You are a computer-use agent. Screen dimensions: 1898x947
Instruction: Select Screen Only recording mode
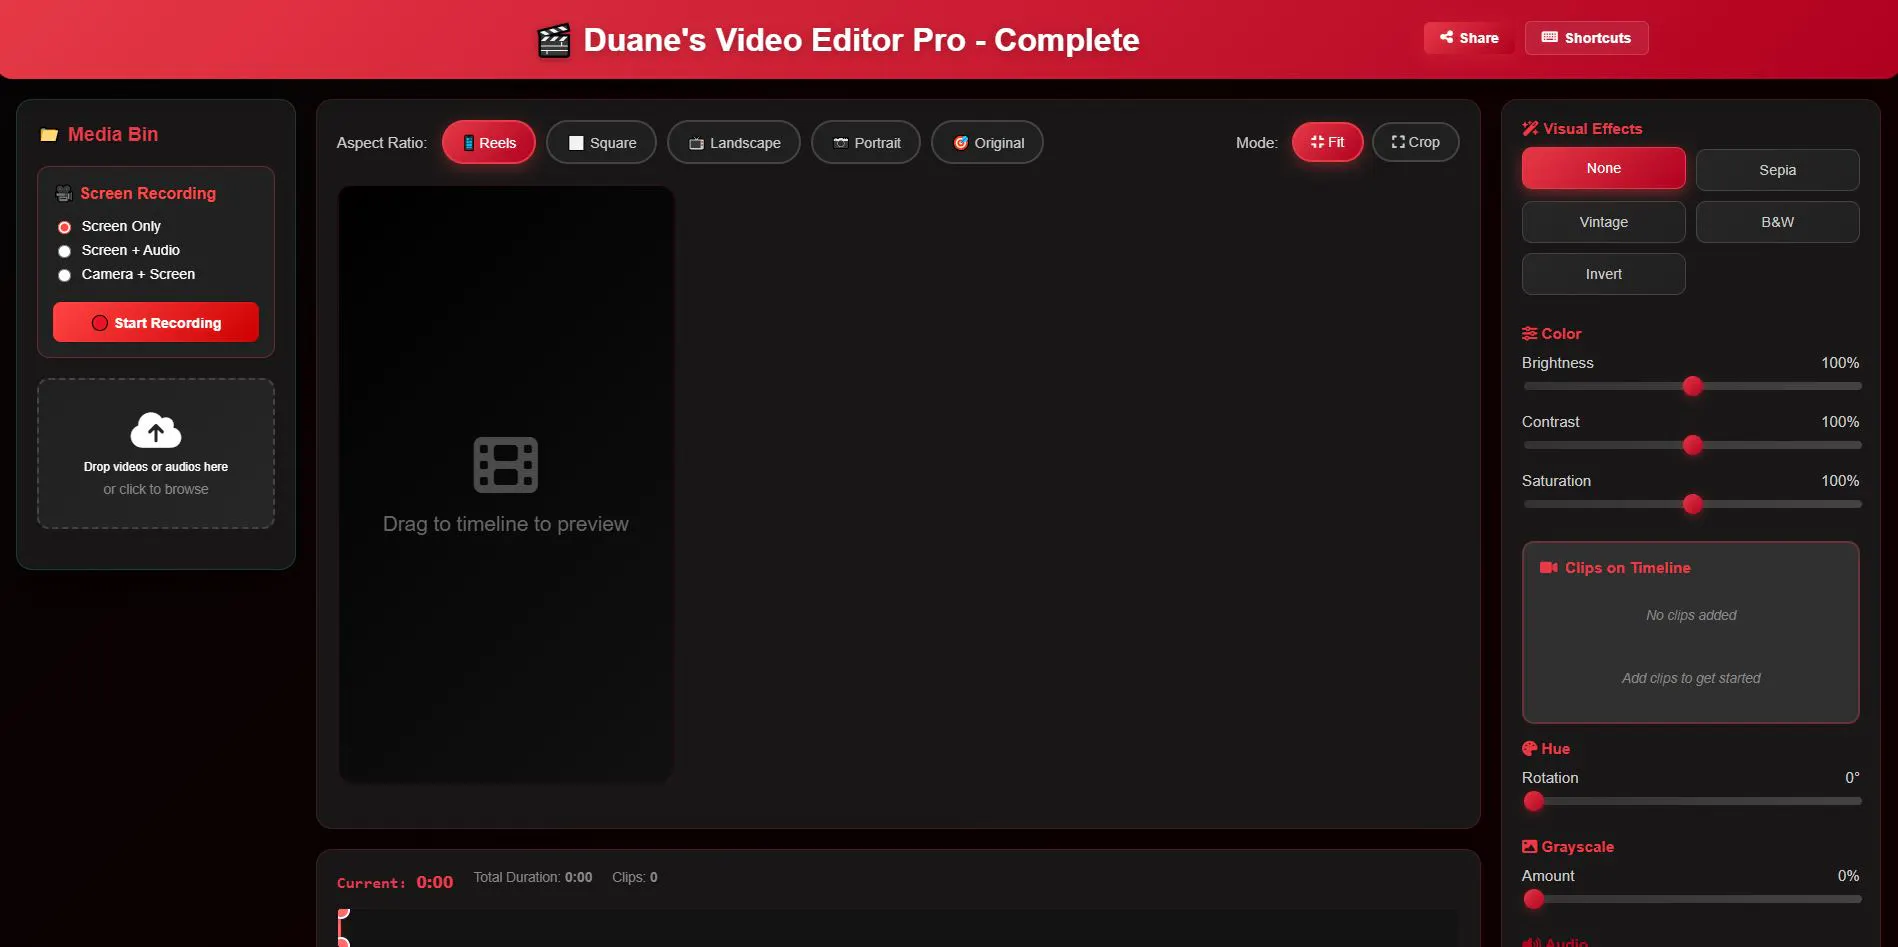click(65, 227)
